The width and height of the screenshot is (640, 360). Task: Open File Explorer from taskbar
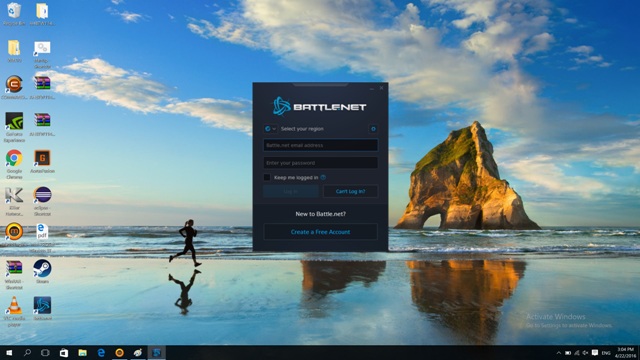(82, 353)
